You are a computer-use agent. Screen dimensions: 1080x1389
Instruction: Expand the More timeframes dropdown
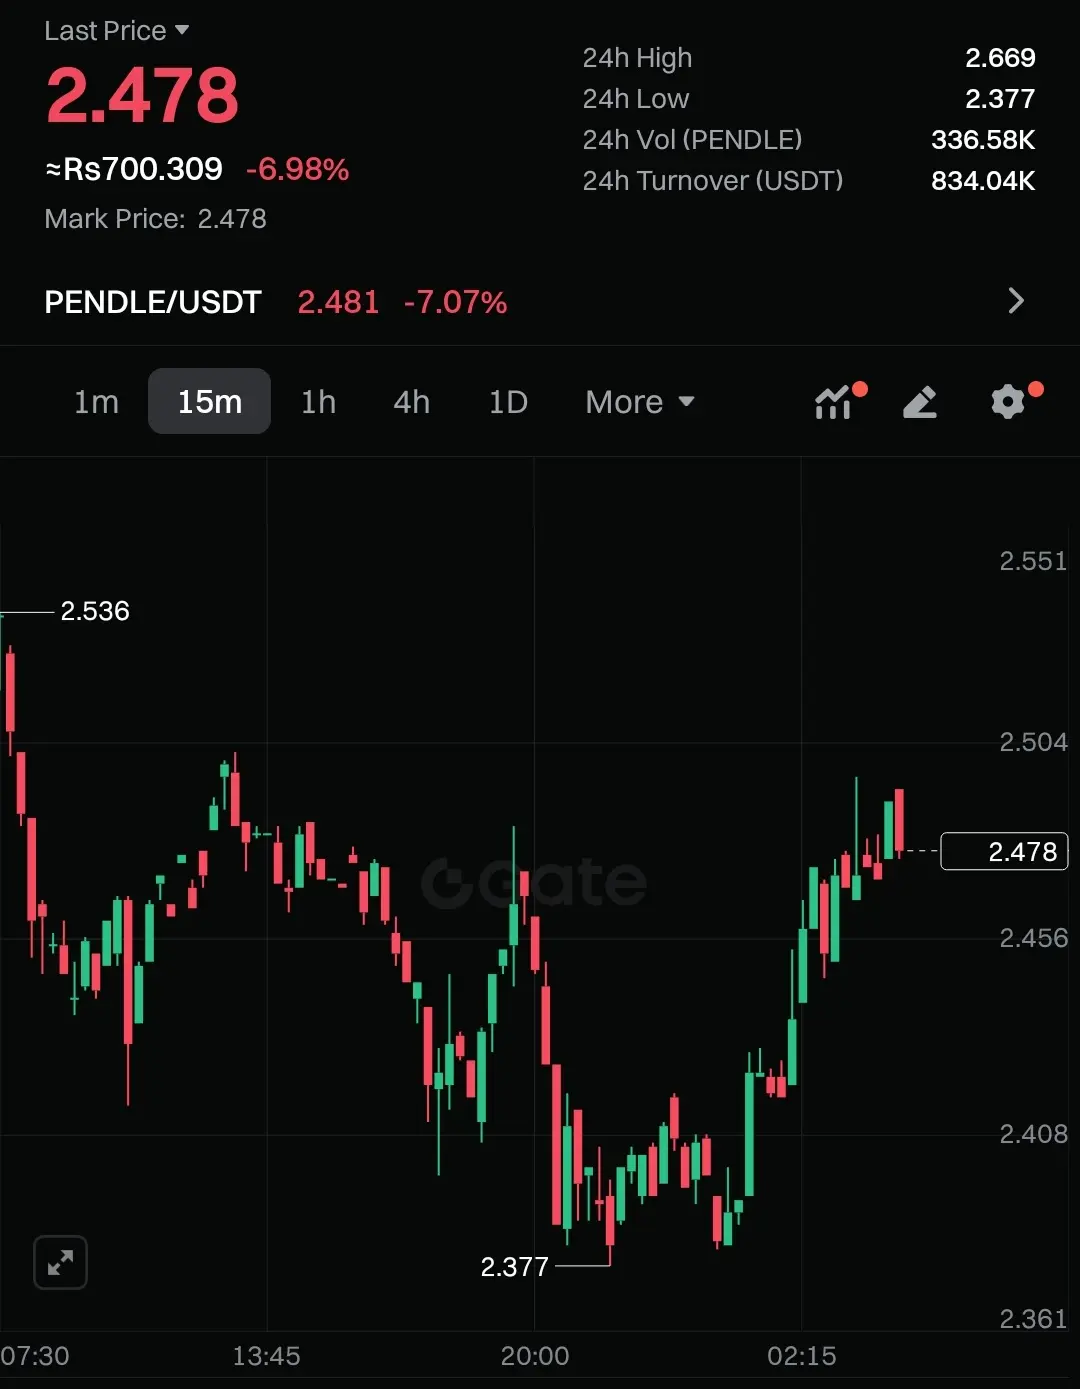coord(640,402)
